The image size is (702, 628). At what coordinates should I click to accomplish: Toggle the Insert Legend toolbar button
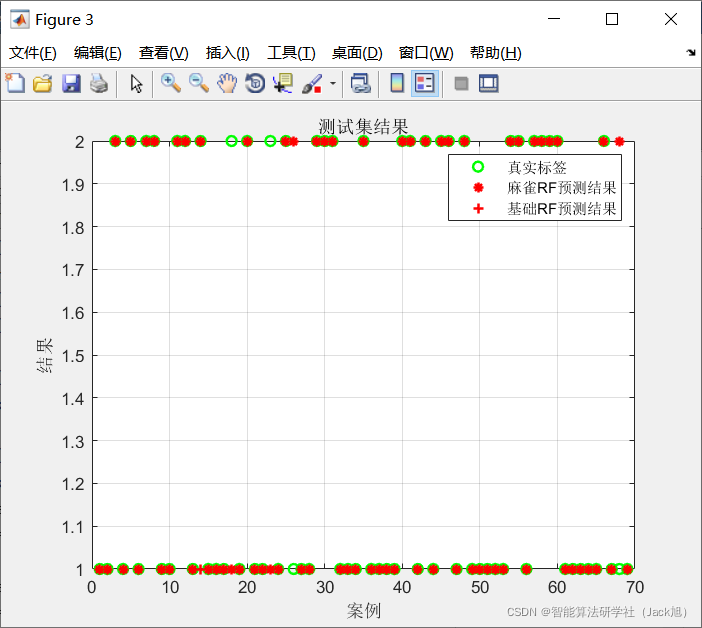coord(424,83)
